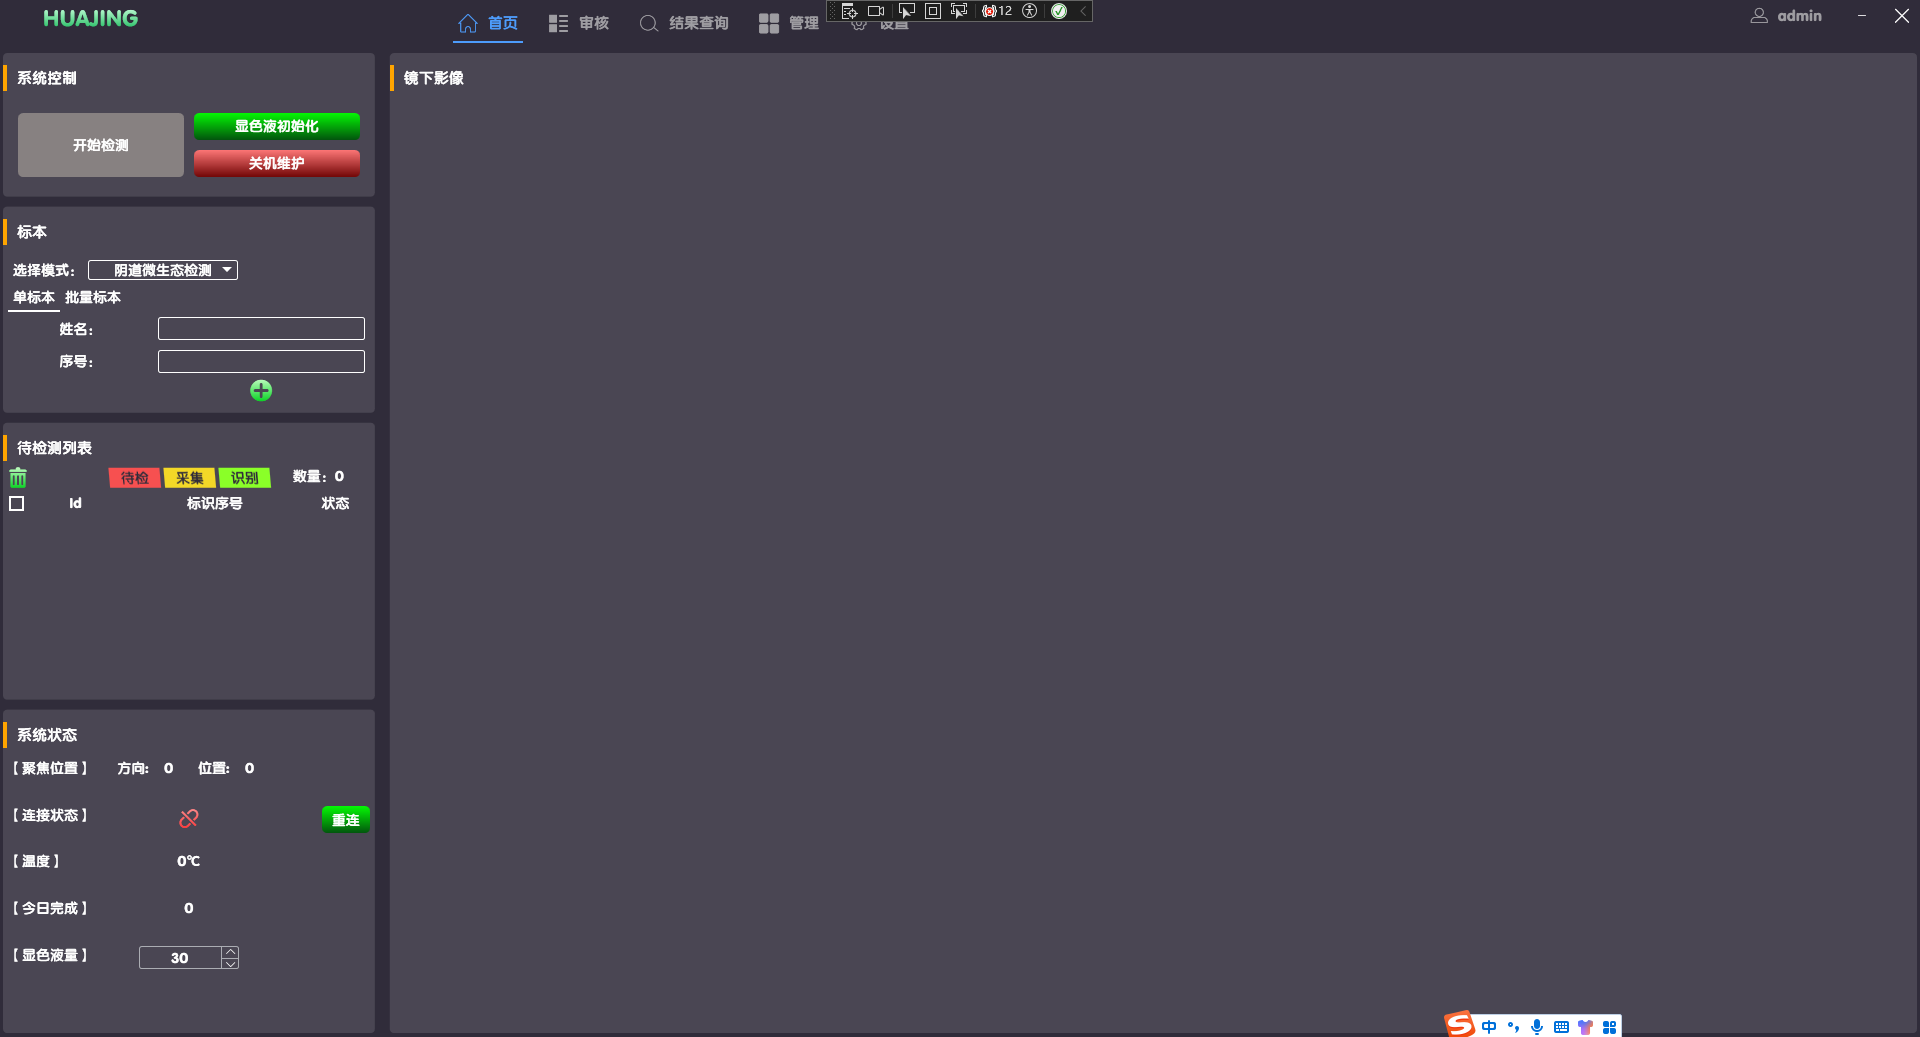Image resolution: width=1920 pixels, height=1037 pixels.
Task: Close the HUAJING window
Action: 1902,16
